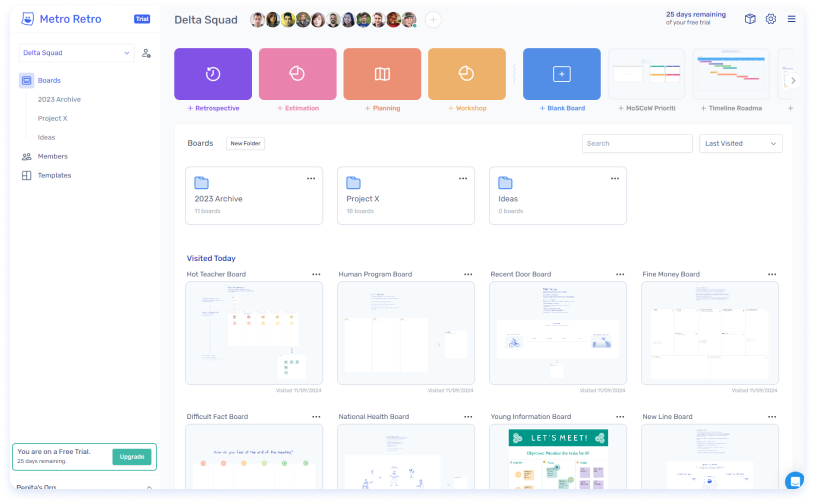This screenshot has width=814, height=503.
Task: Add a member with the plus circle
Action: [x=433, y=20]
